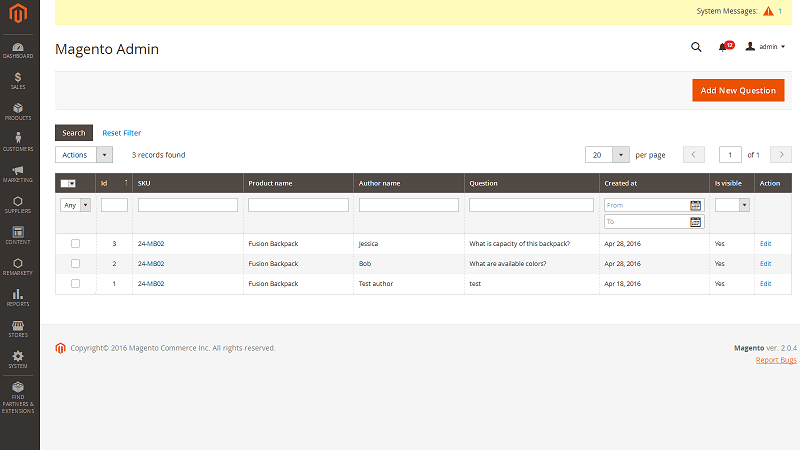Select checkbox for jessica's question row
Viewport: 800px width, 450px height.
point(75,243)
